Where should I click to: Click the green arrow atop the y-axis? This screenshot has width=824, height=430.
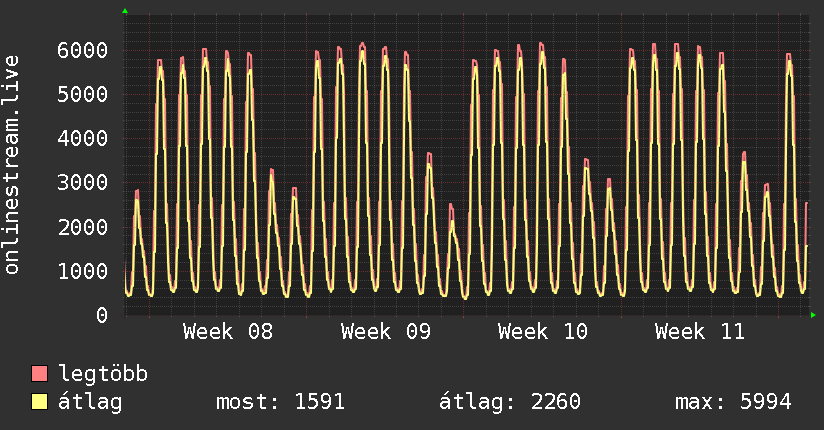125,11
